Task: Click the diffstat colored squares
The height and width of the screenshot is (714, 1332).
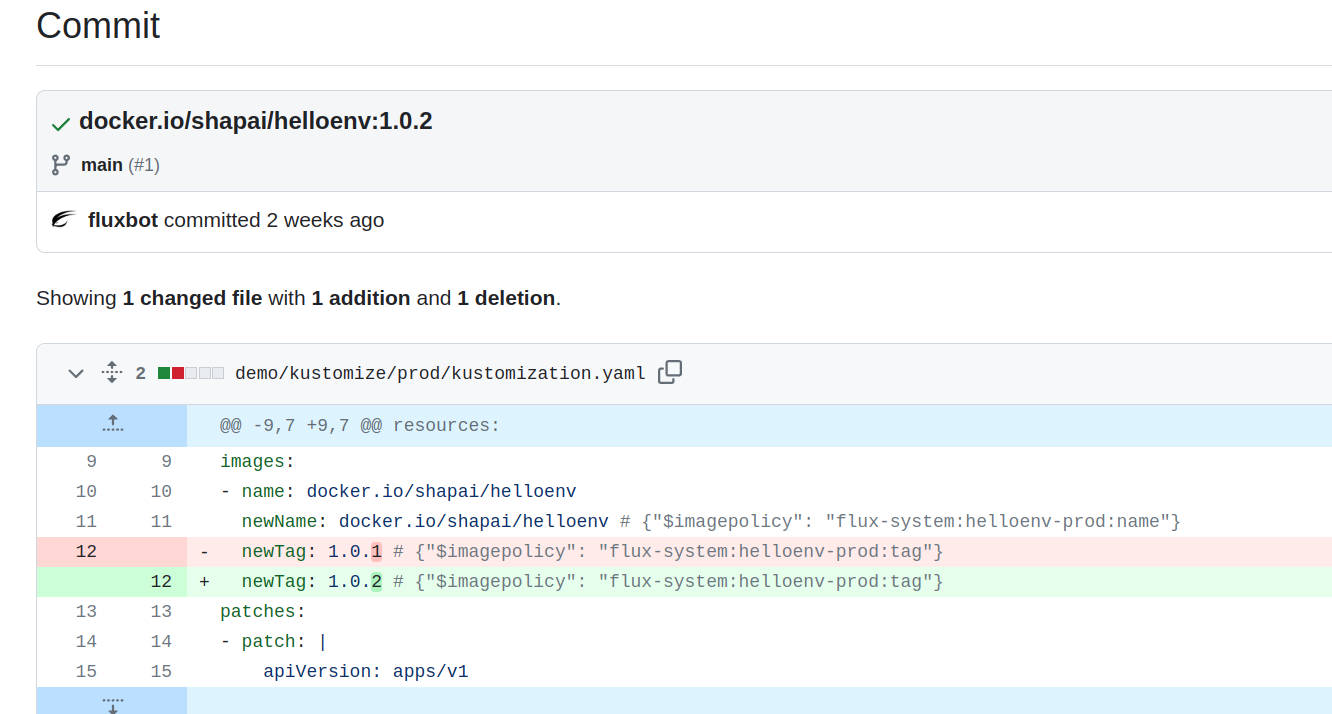Action: click(190, 373)
